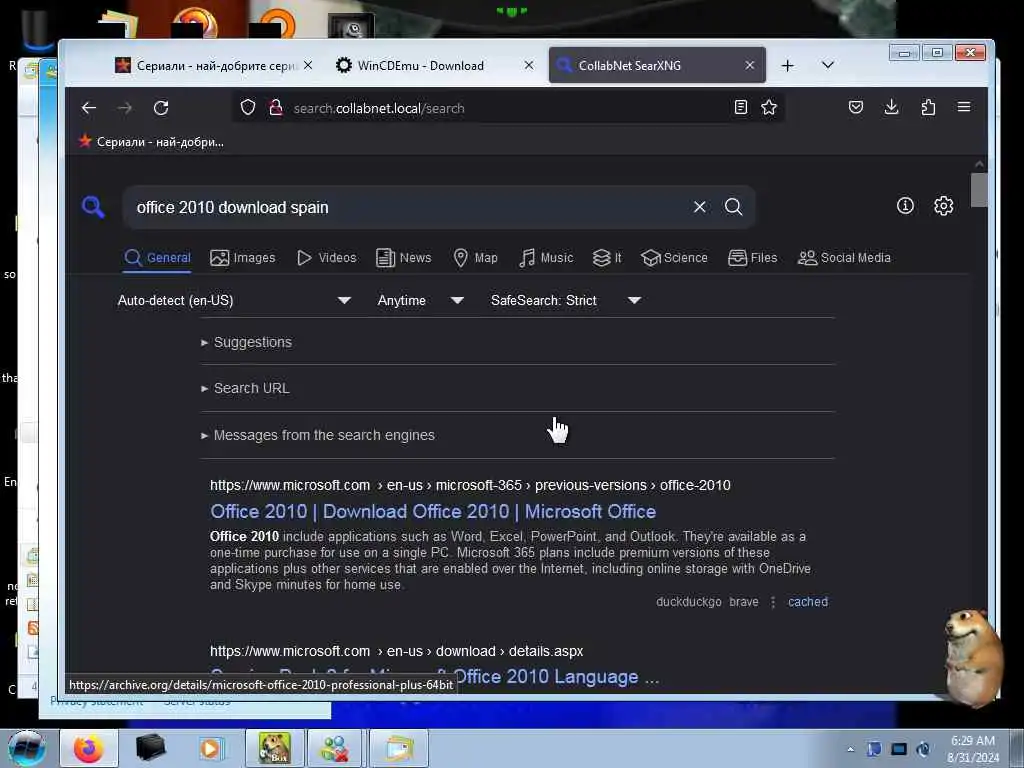1024x768 pixels.
Task: Show hidden system tray icons arrow
Action: pos(850,749)
